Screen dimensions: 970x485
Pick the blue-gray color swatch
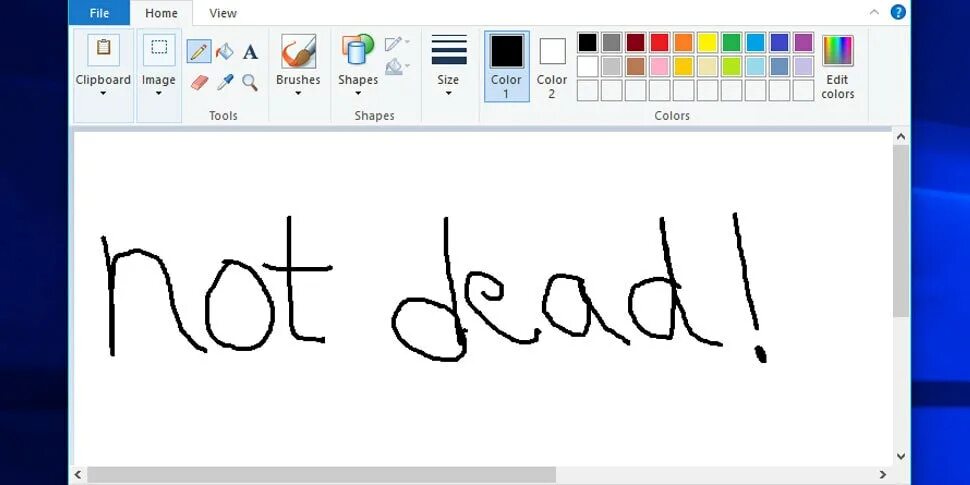[x=779, y=66]
